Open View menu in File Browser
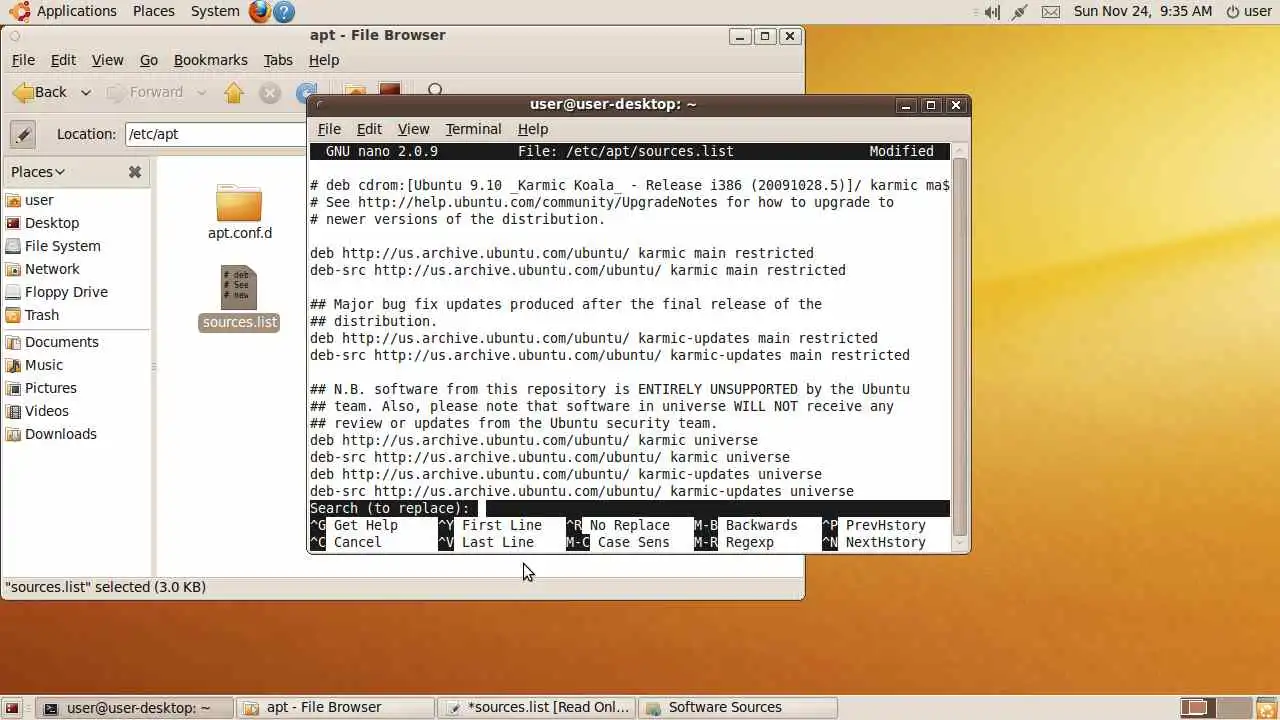The height and width of the screenshot is (720, 1280). 107,60
